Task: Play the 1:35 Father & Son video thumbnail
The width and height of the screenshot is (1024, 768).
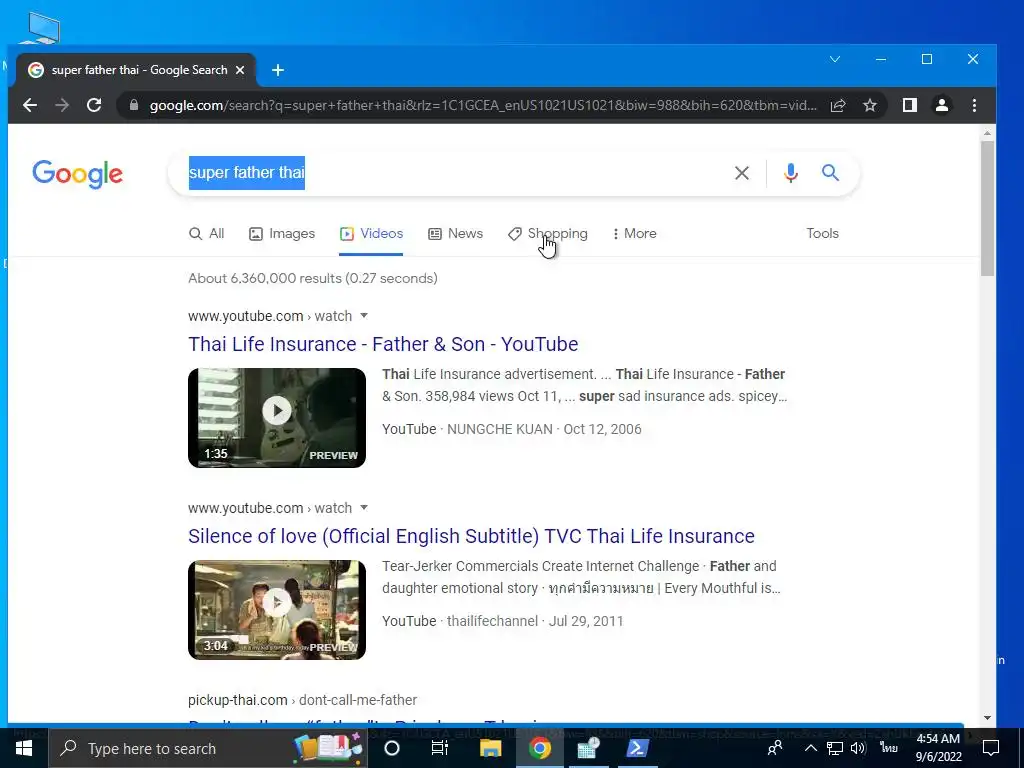Action: (x=277, y=418)
